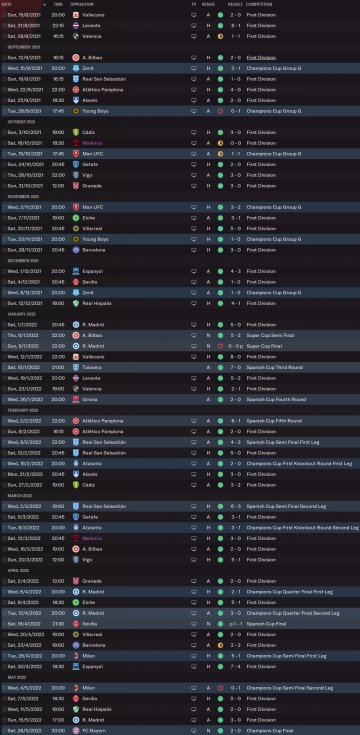Click the Atalanta badge in the 16/2/2022 row

pos(75,463)
